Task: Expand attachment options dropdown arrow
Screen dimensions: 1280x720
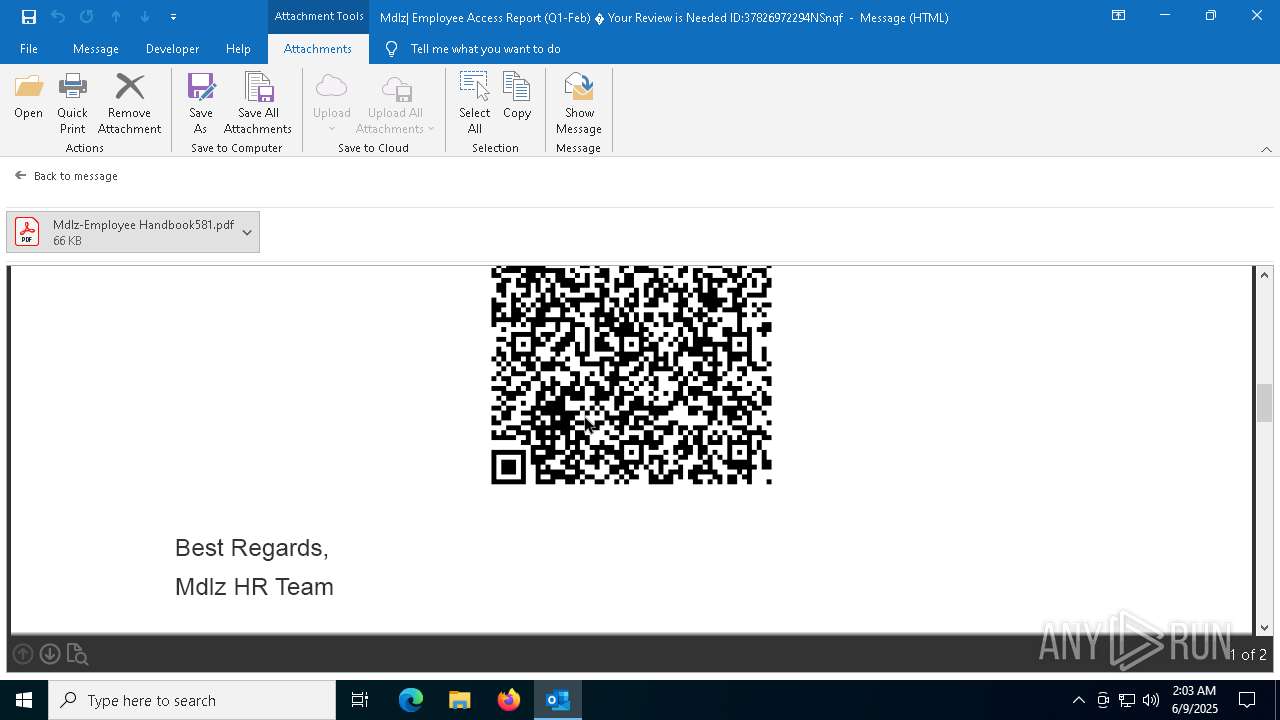Action: 247,232
